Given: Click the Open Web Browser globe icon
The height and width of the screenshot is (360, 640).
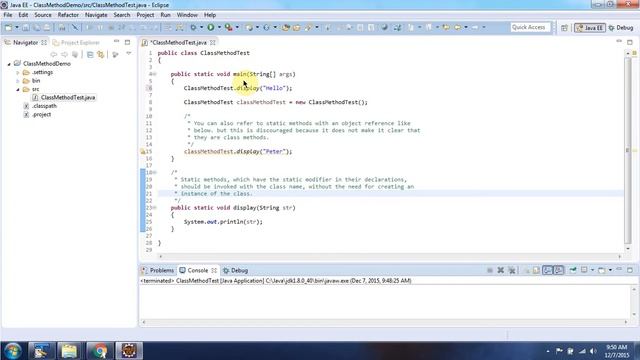Looking at the screenshot, I should click(x=384, y=27).
